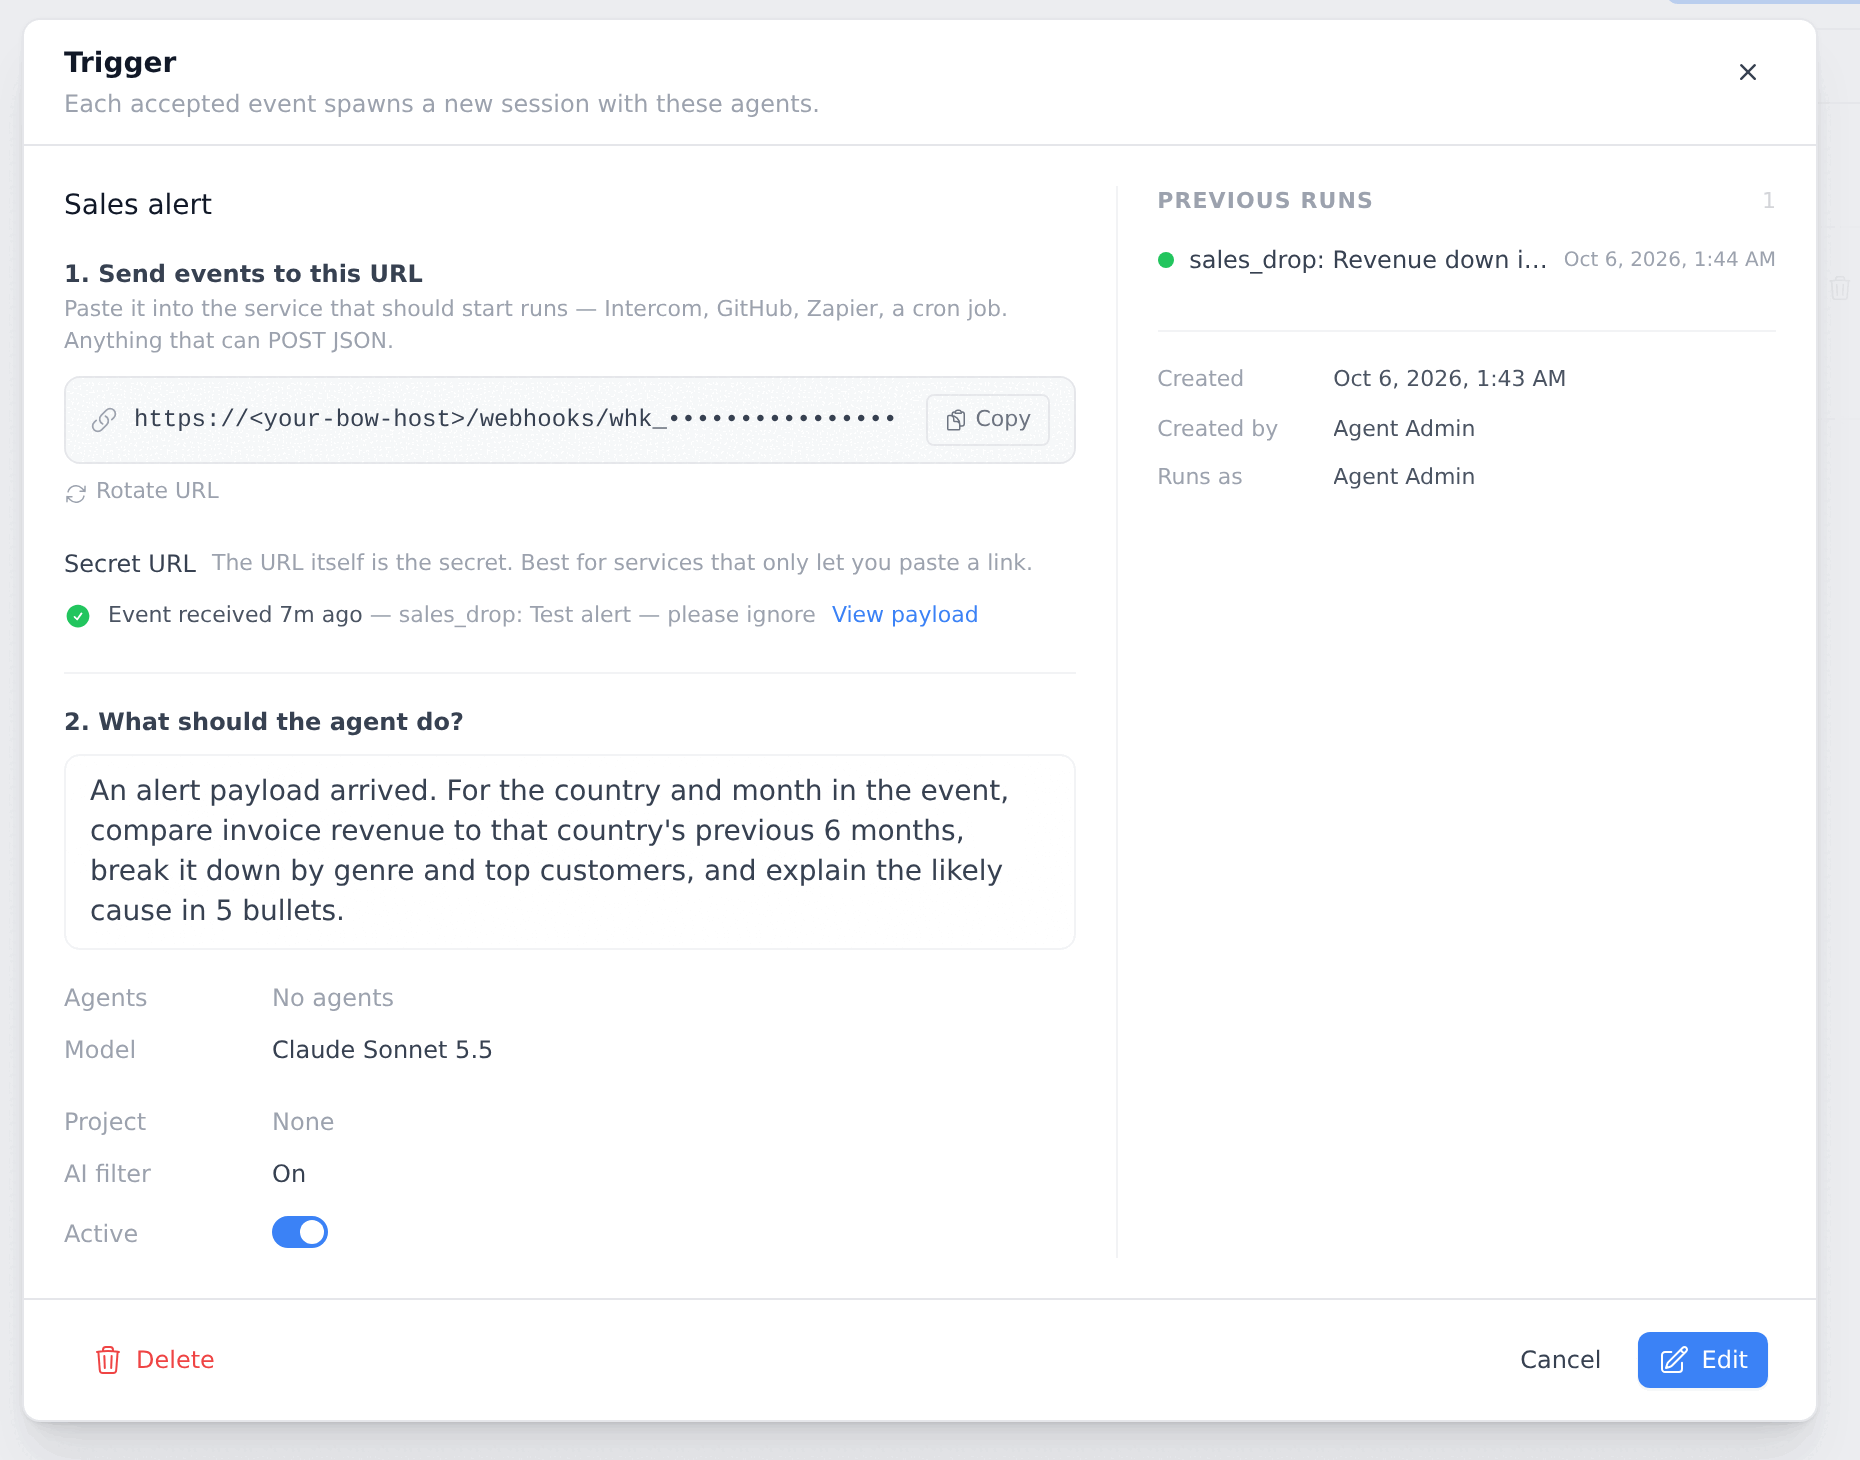The height and width of the screenshot is (1460, 1860).
Task: Click the link icon beside webhook URL
Action: tap(104, 420)
